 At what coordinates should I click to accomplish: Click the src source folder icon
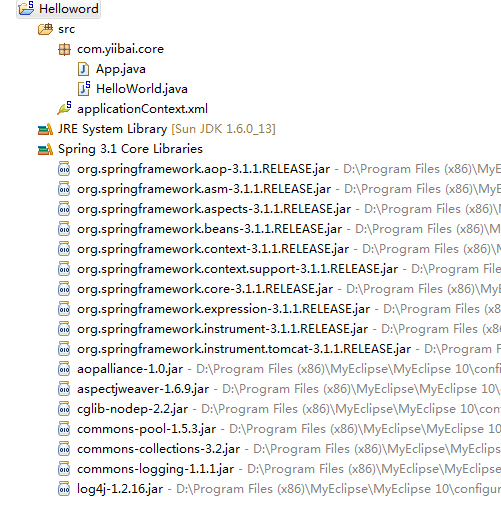45,29
